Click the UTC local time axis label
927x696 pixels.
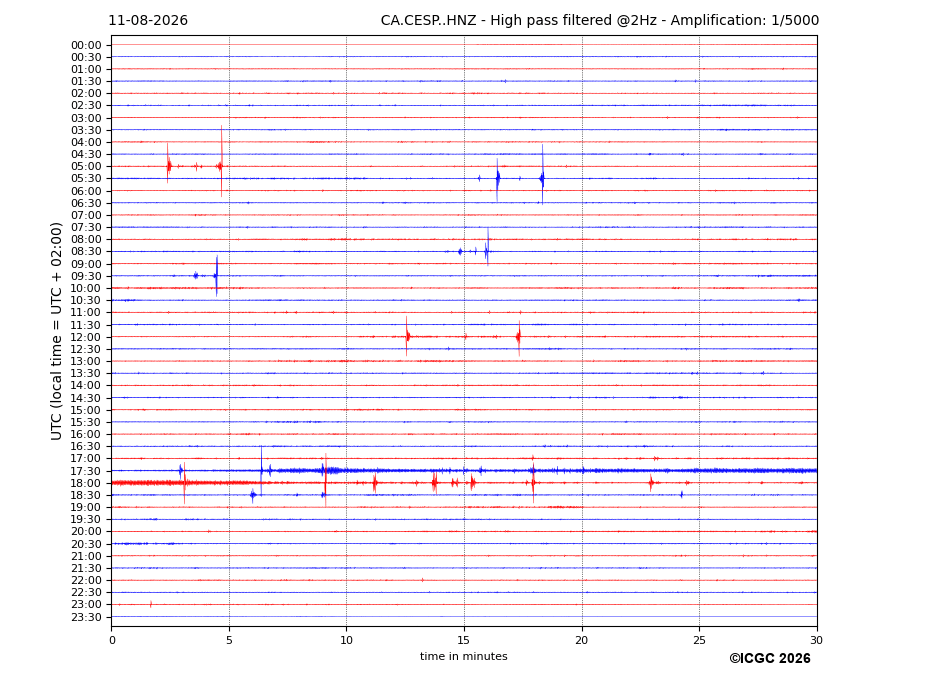click(56, 331)
